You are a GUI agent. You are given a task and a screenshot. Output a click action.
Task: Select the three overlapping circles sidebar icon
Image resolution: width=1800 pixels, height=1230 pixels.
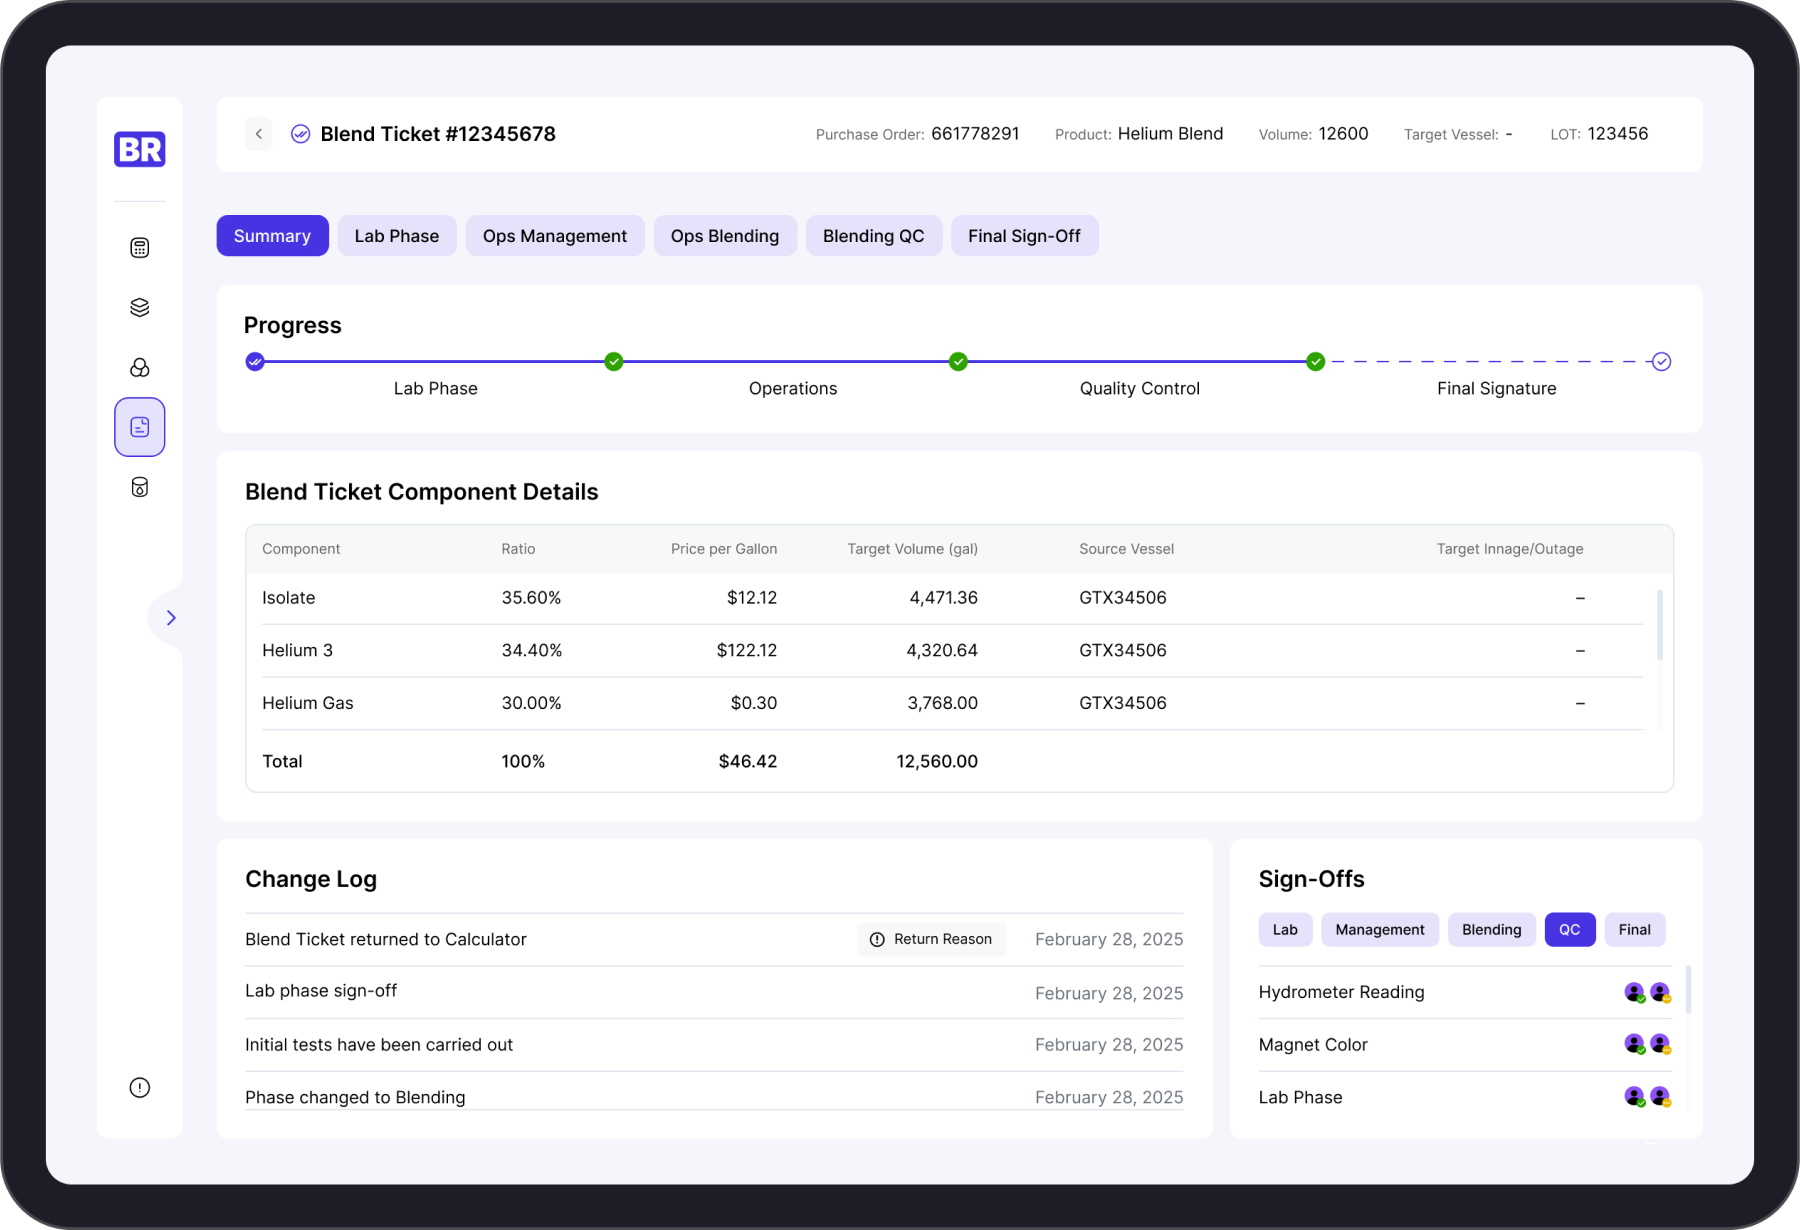pyautogui.click(x=140, y=368)
